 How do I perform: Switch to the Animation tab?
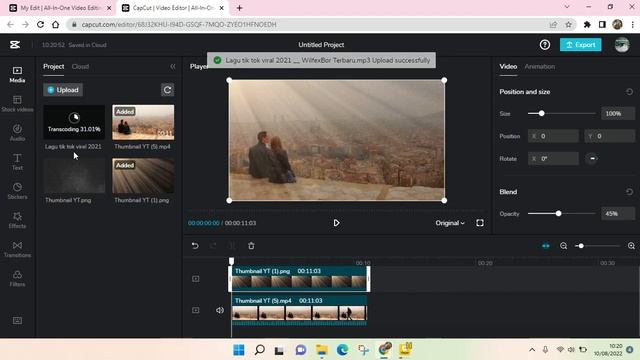[x=540, y=67]
